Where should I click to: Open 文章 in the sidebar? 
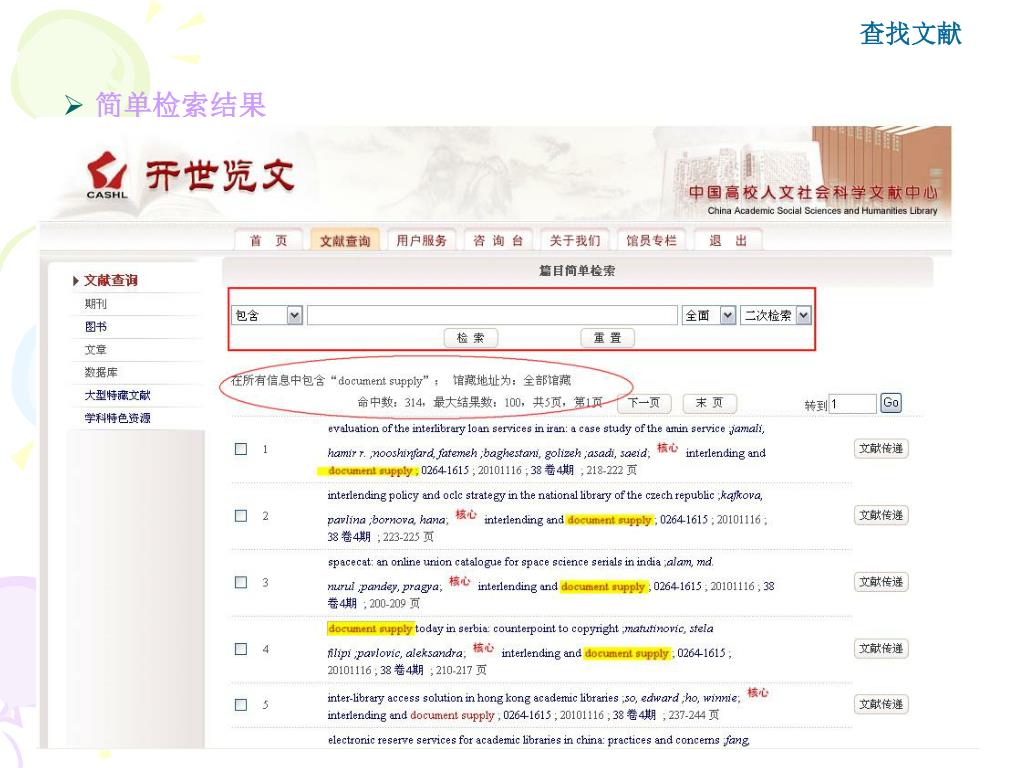tap(95, 349)
